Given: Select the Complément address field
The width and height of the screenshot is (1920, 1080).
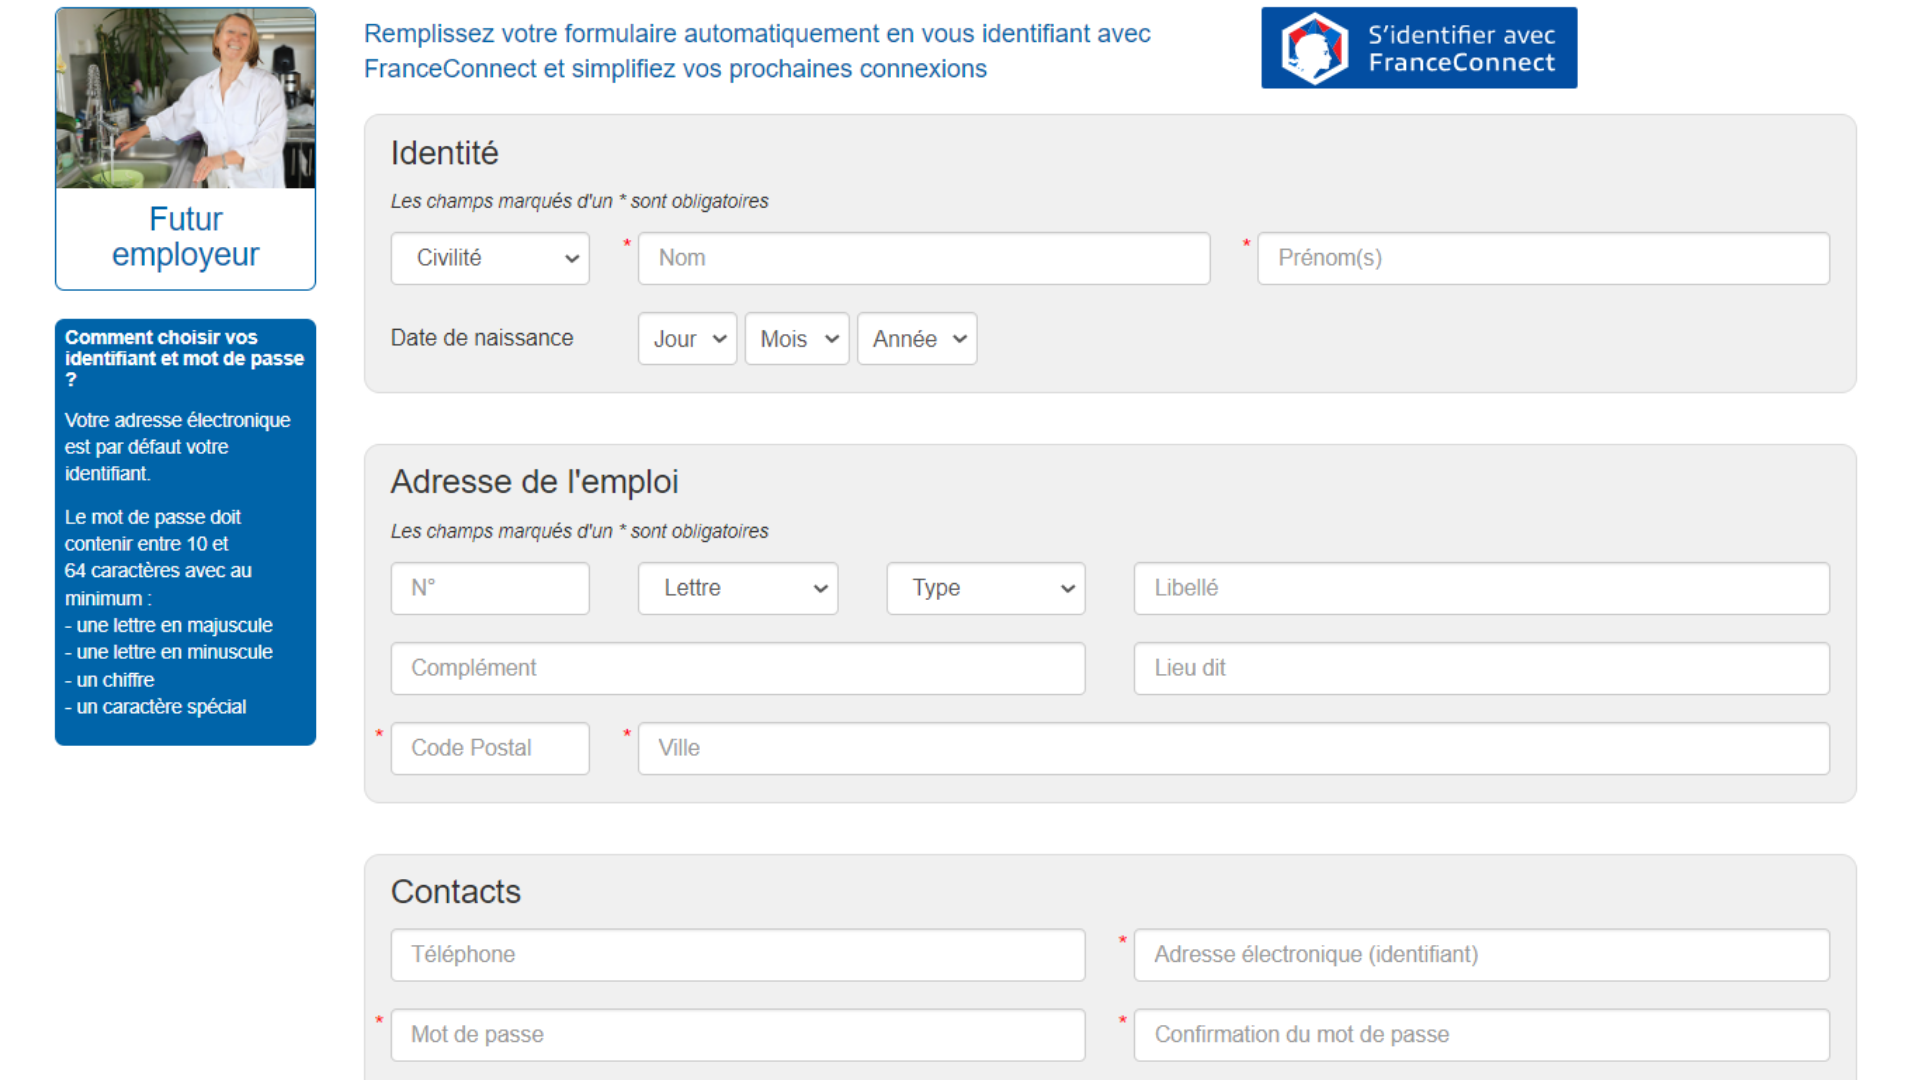Looking at the screenshot, I should point(737,668).
